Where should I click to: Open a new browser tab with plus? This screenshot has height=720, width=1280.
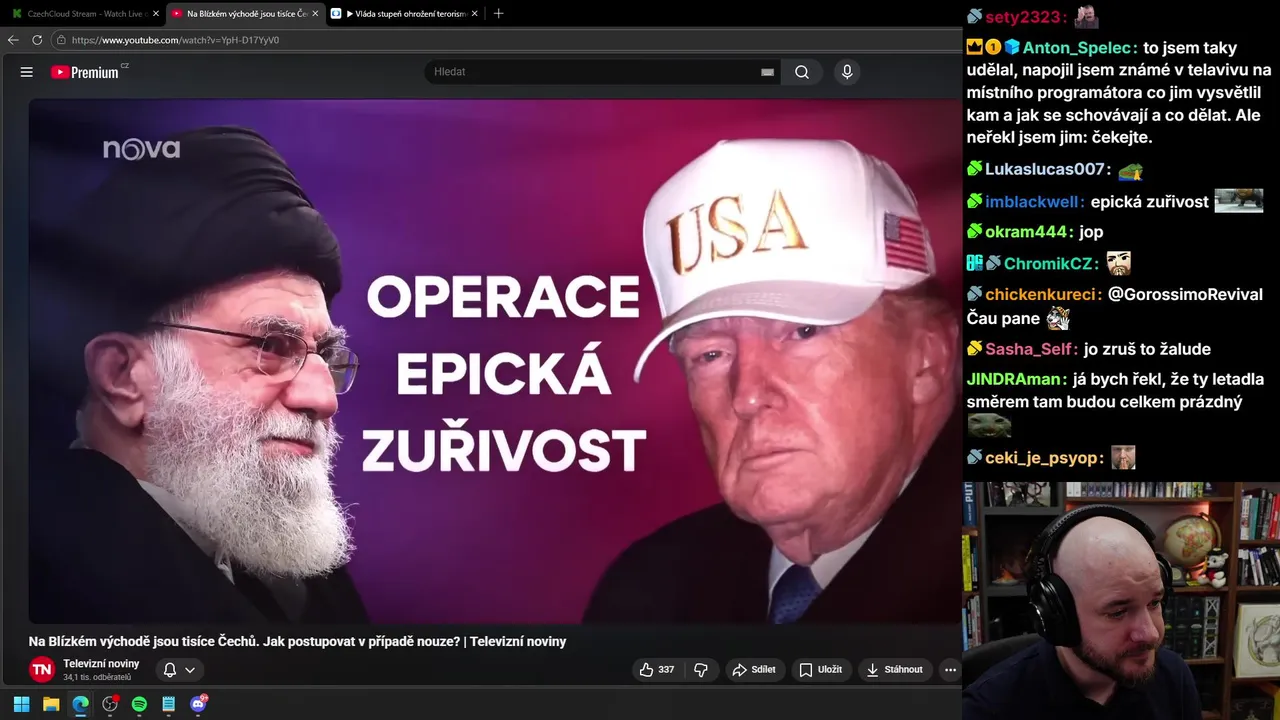498,13
